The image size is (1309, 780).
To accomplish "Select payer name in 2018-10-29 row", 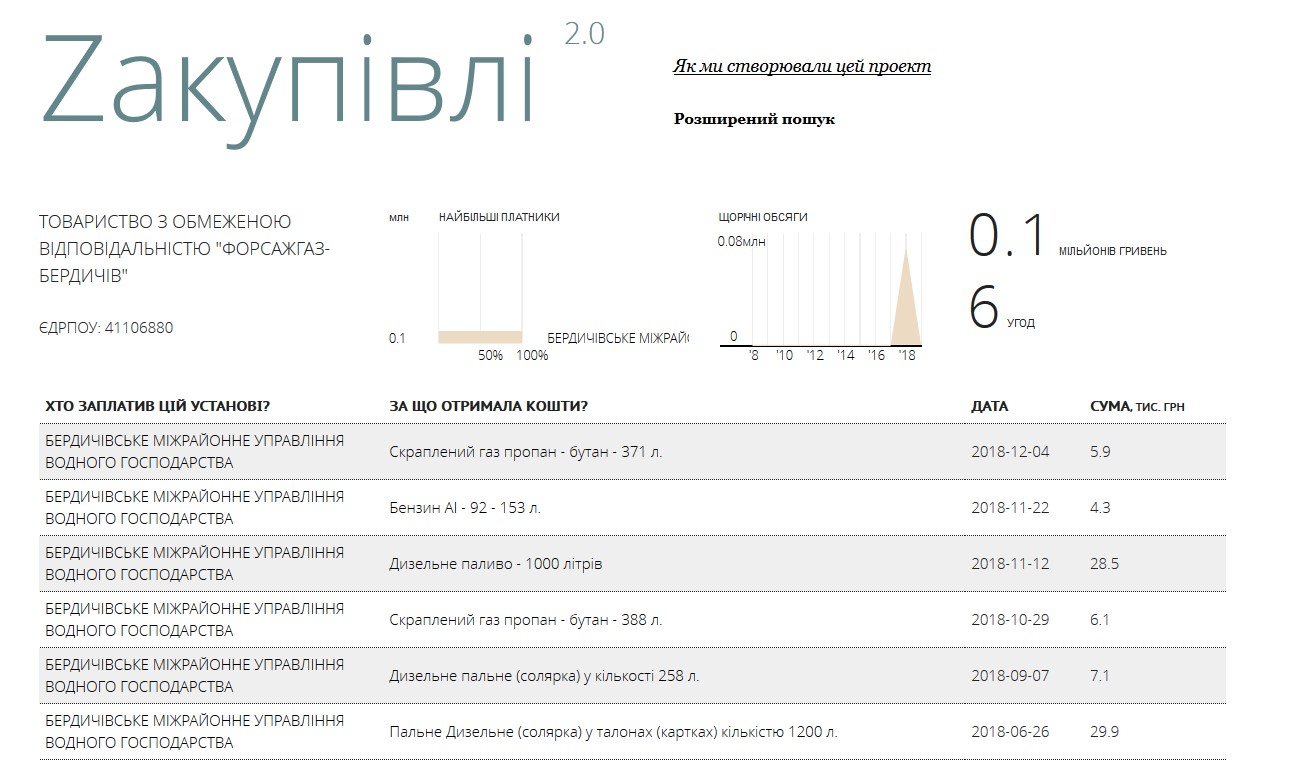I will [194, 619].
